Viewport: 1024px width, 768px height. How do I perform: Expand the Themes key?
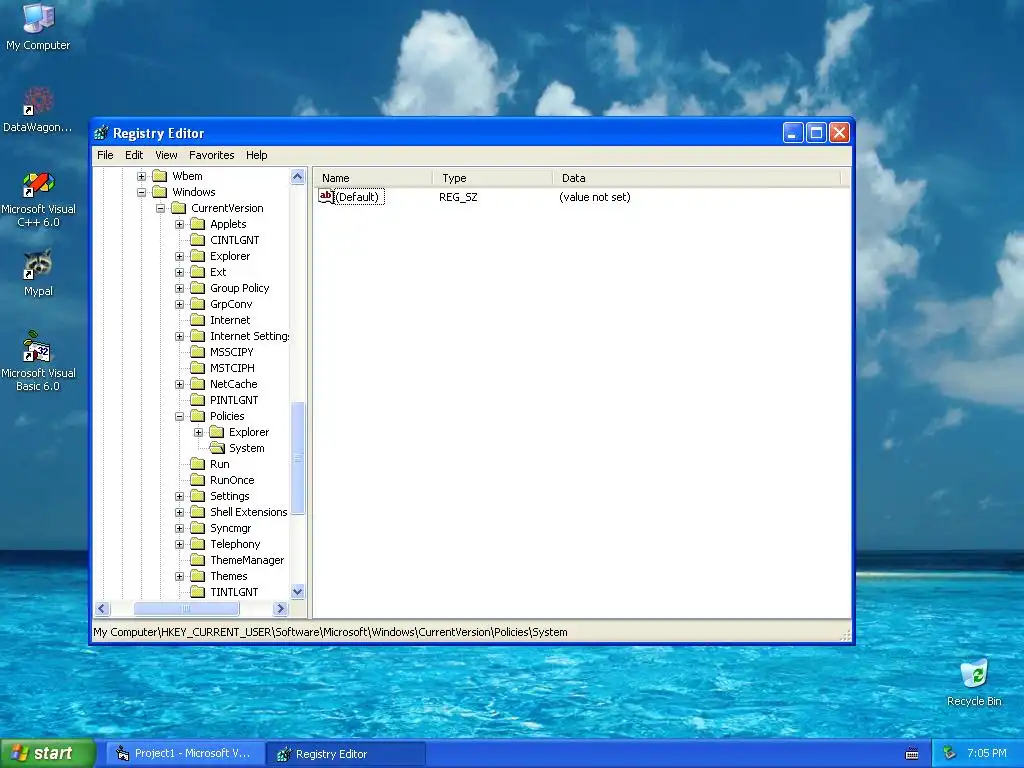(179, 576)
